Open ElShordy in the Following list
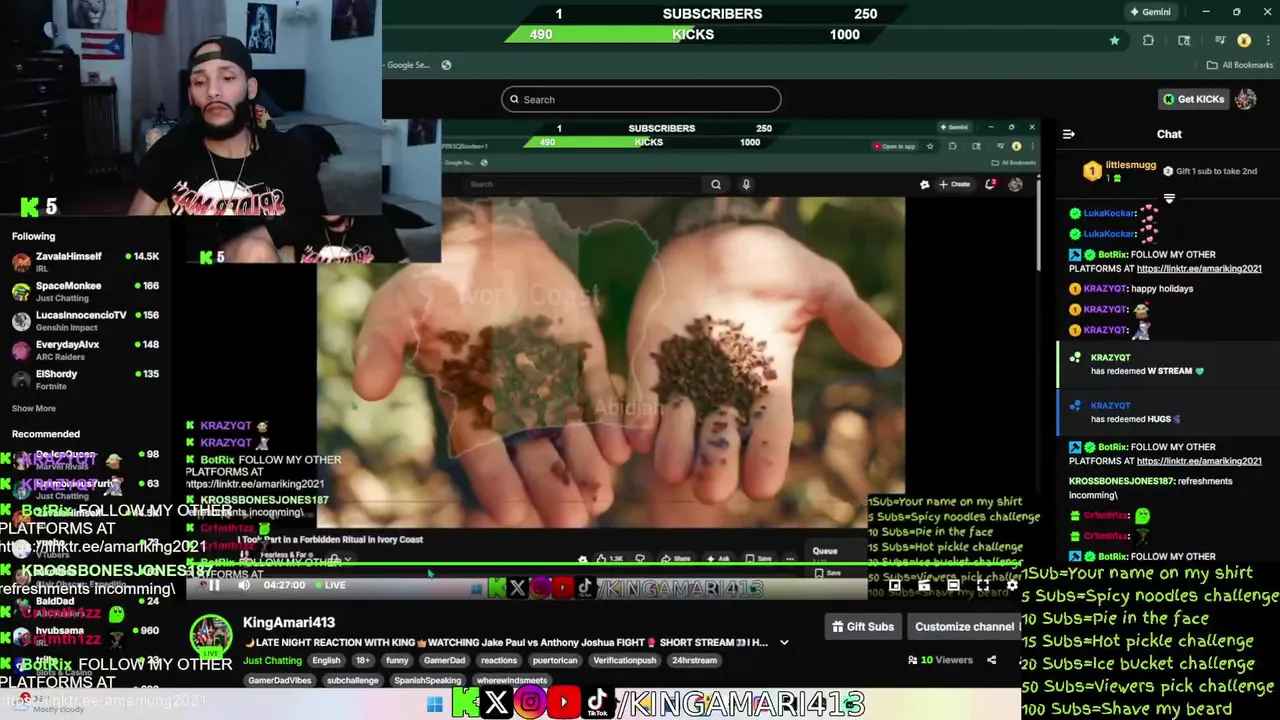The image size is (1280, 720). pos(85,380)
